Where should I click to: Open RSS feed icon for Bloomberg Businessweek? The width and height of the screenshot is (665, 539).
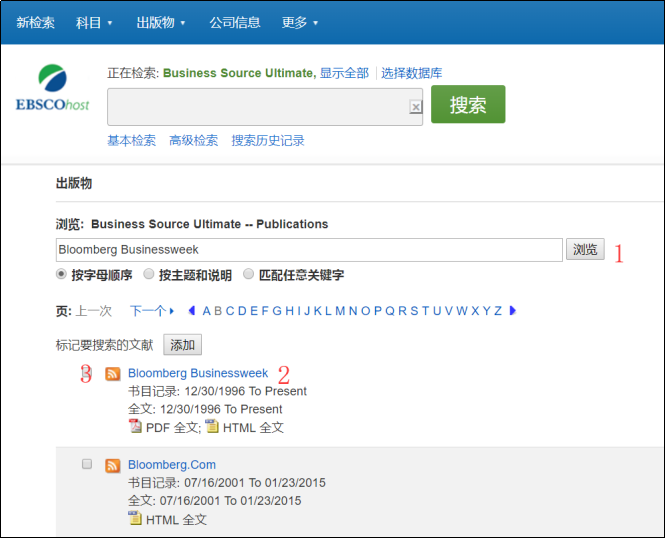coord(113,374)
